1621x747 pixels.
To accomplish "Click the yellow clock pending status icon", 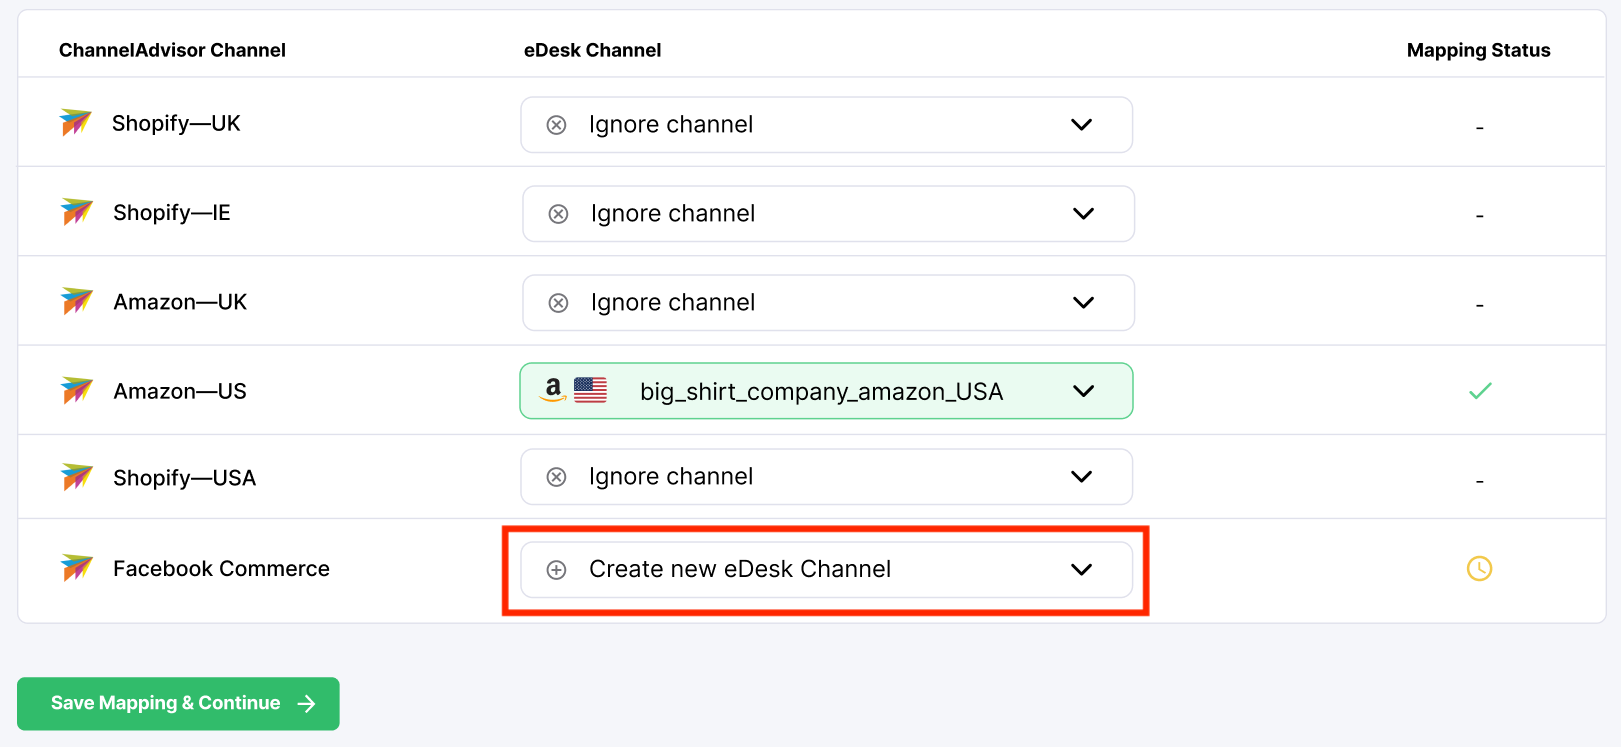I will pyautogui.click(x=1479, y=568).
